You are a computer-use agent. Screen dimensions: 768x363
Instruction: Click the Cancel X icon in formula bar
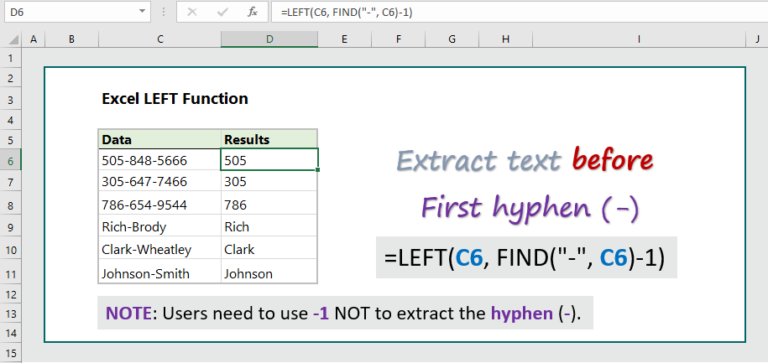(192, 12)
